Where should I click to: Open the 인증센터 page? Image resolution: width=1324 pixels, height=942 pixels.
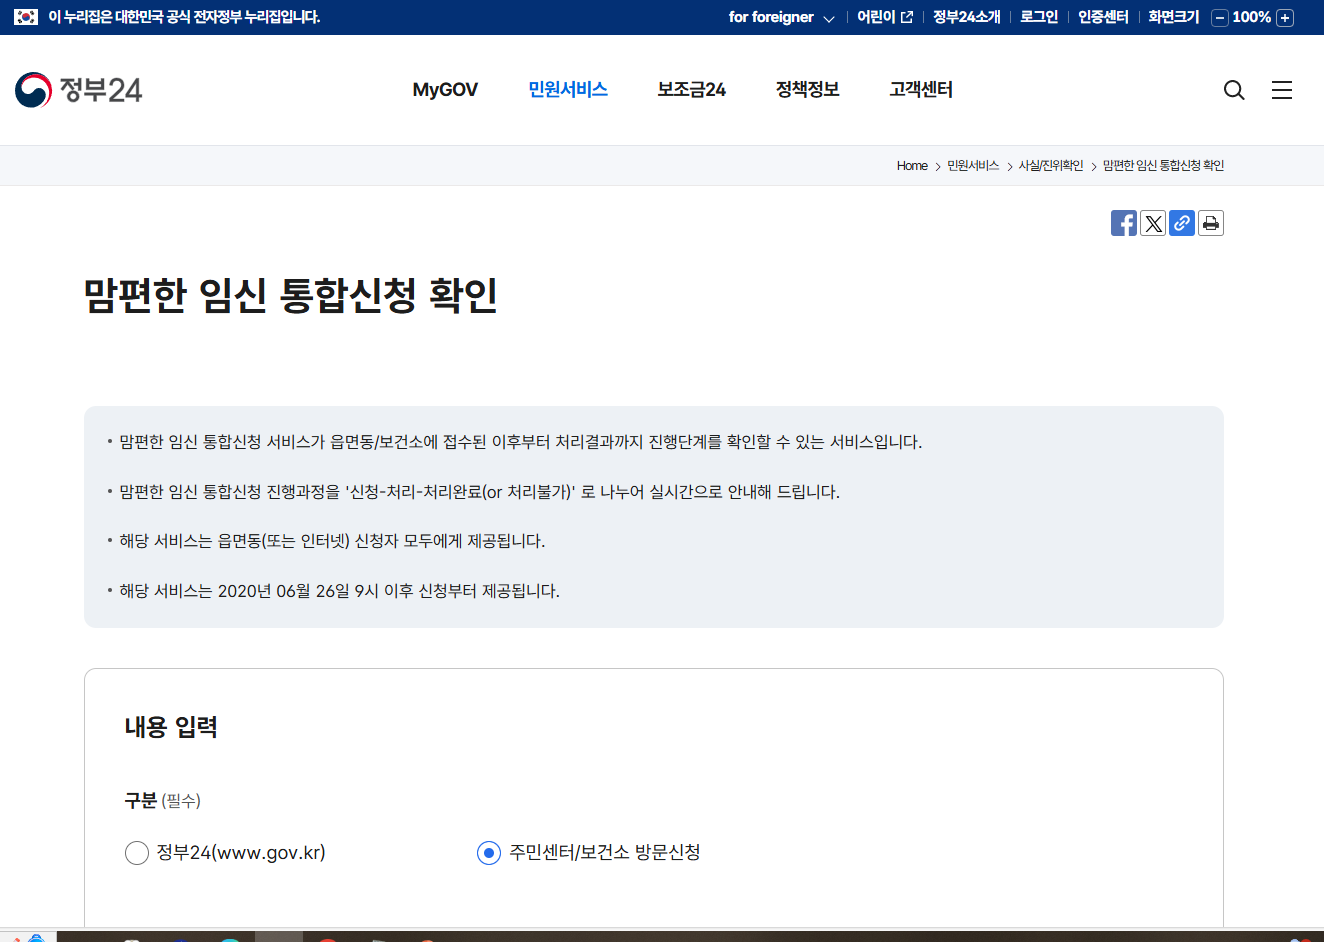[1102, 16]
